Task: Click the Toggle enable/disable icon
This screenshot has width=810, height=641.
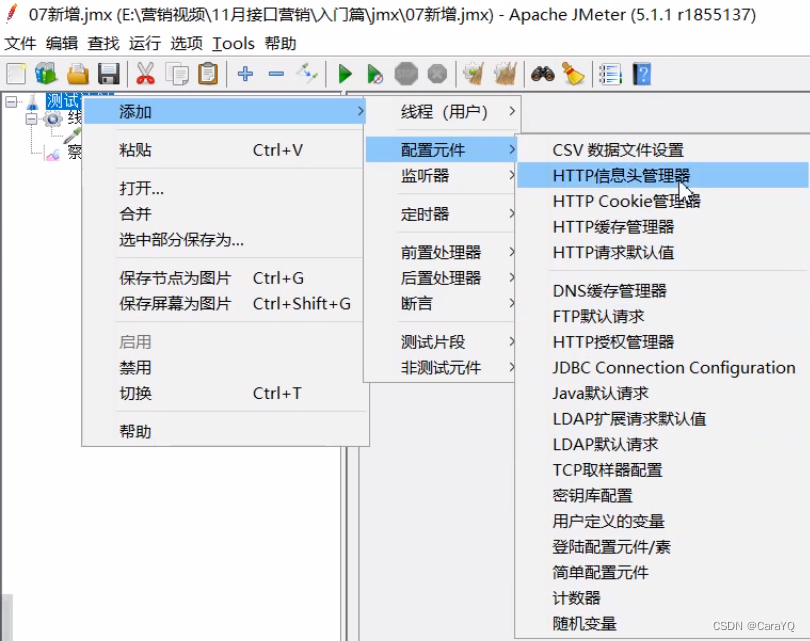Action: point(307,74)
